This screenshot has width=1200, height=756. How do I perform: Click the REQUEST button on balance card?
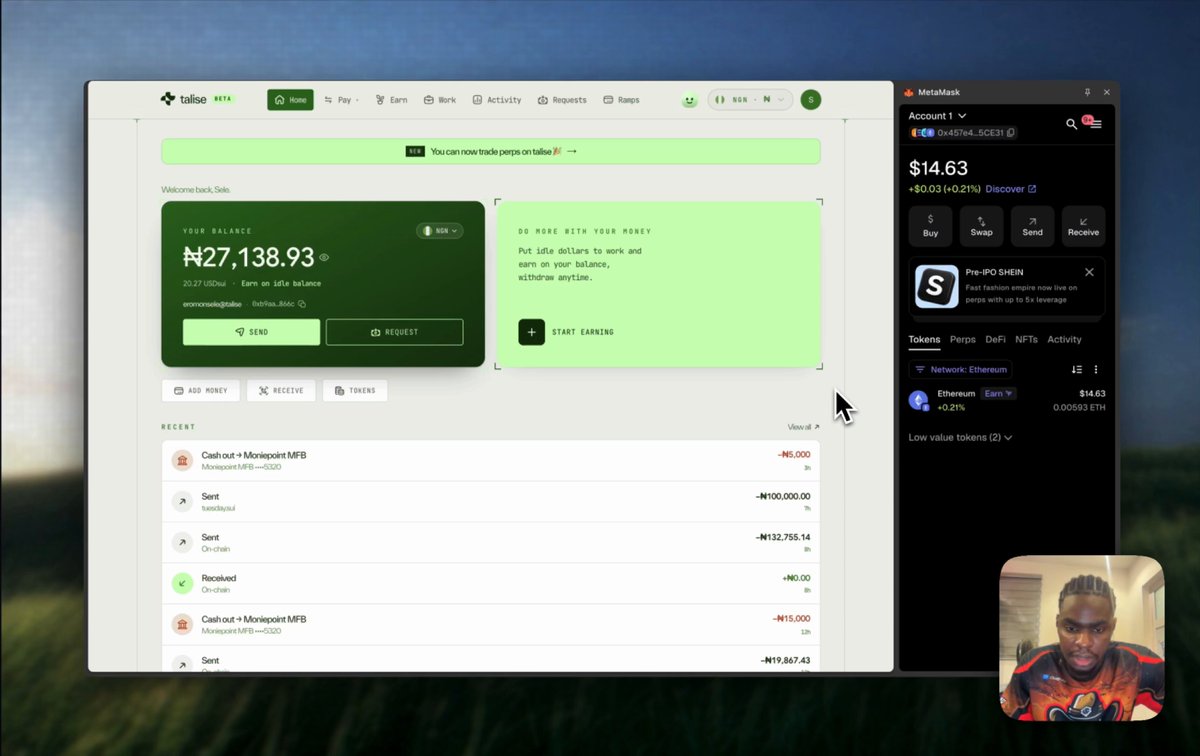[x=394, y=332]
